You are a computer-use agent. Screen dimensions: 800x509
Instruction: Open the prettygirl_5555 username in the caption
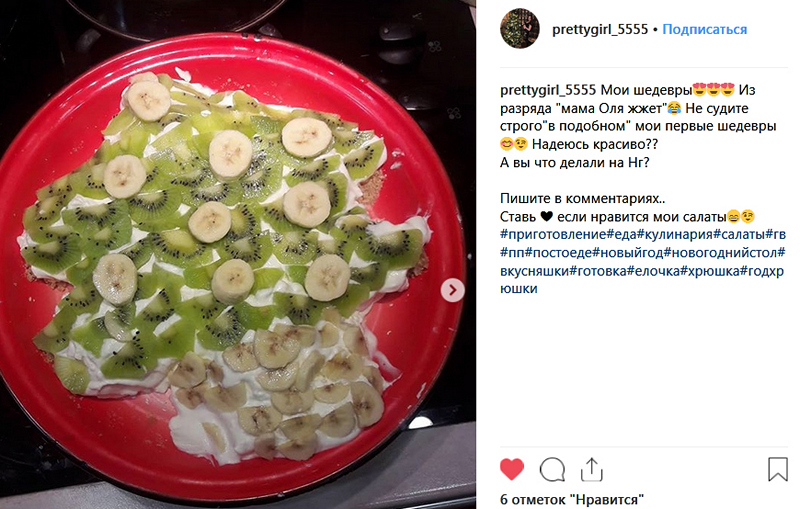[548, 90]
